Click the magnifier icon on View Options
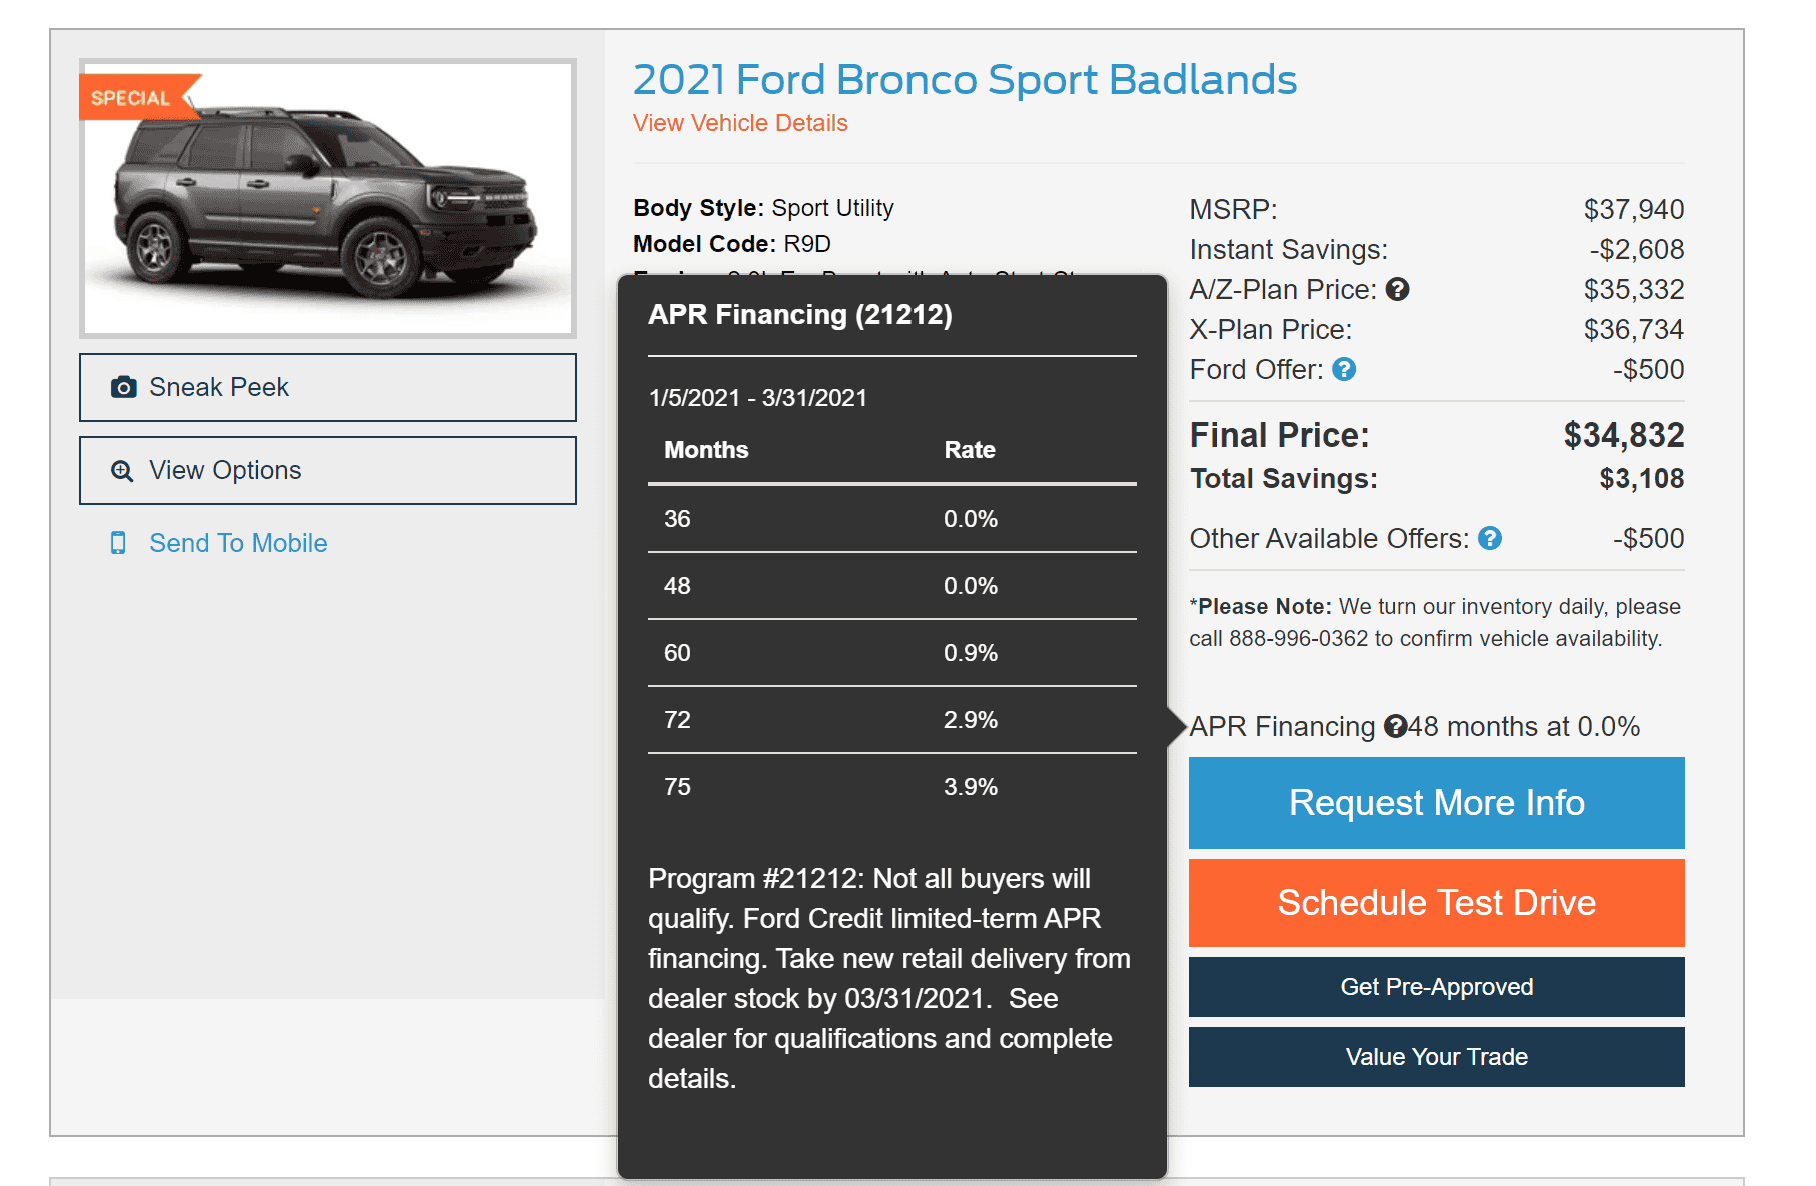Image resolution: width=1816 pixels, height=1186 pixels. 122,471
